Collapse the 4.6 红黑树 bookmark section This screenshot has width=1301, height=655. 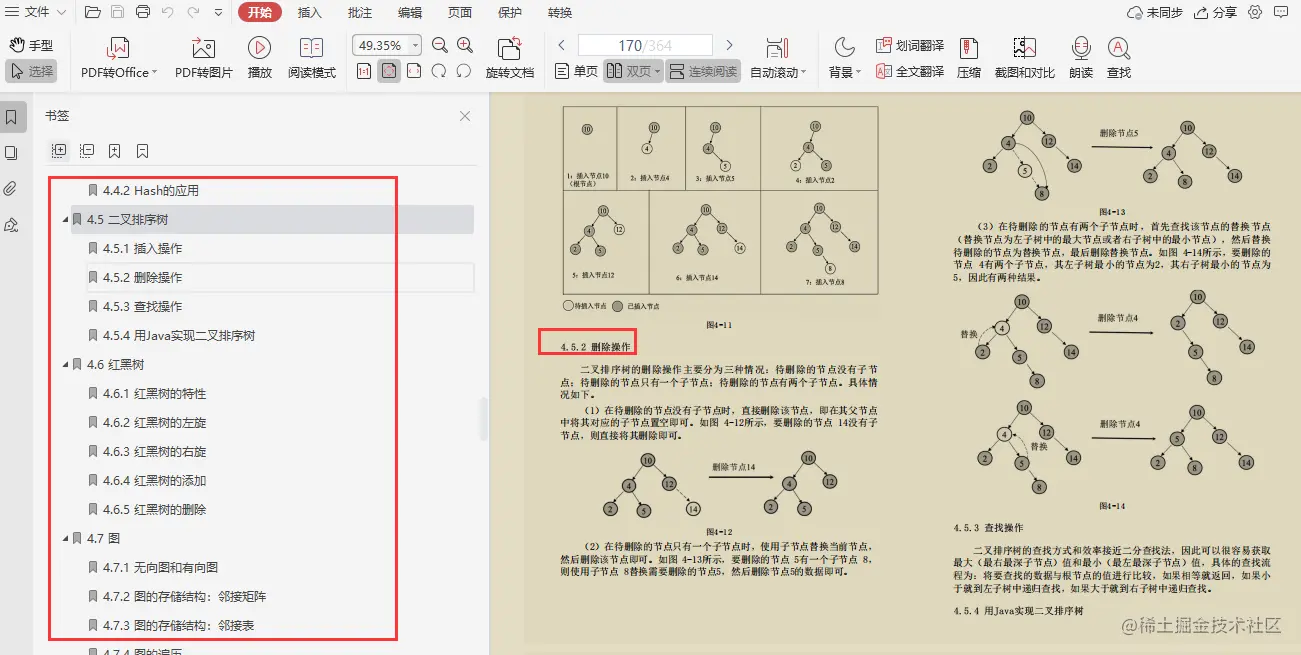63,364
